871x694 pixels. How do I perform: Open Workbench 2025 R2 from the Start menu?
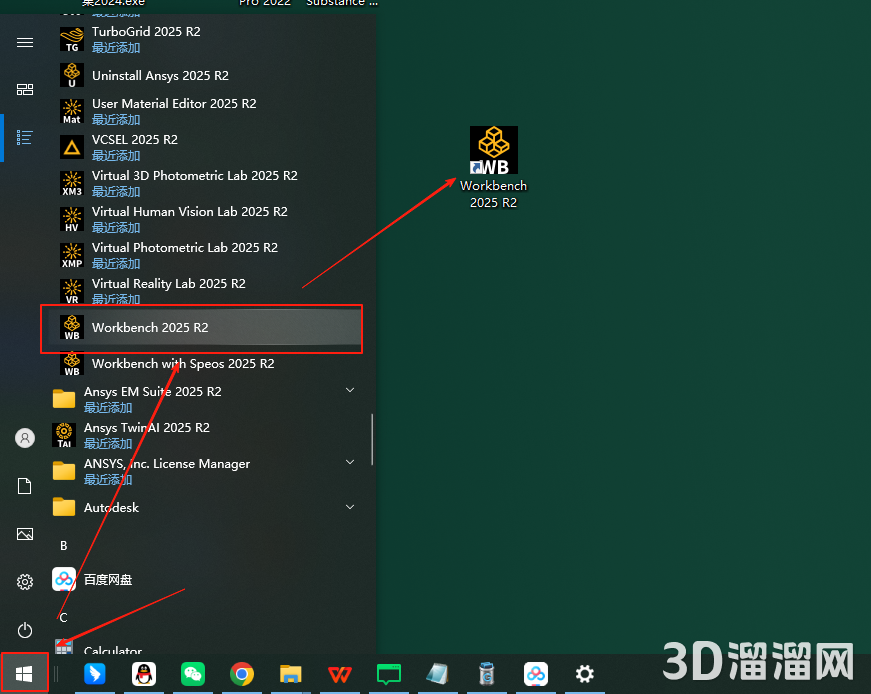(x=150, y=328)
